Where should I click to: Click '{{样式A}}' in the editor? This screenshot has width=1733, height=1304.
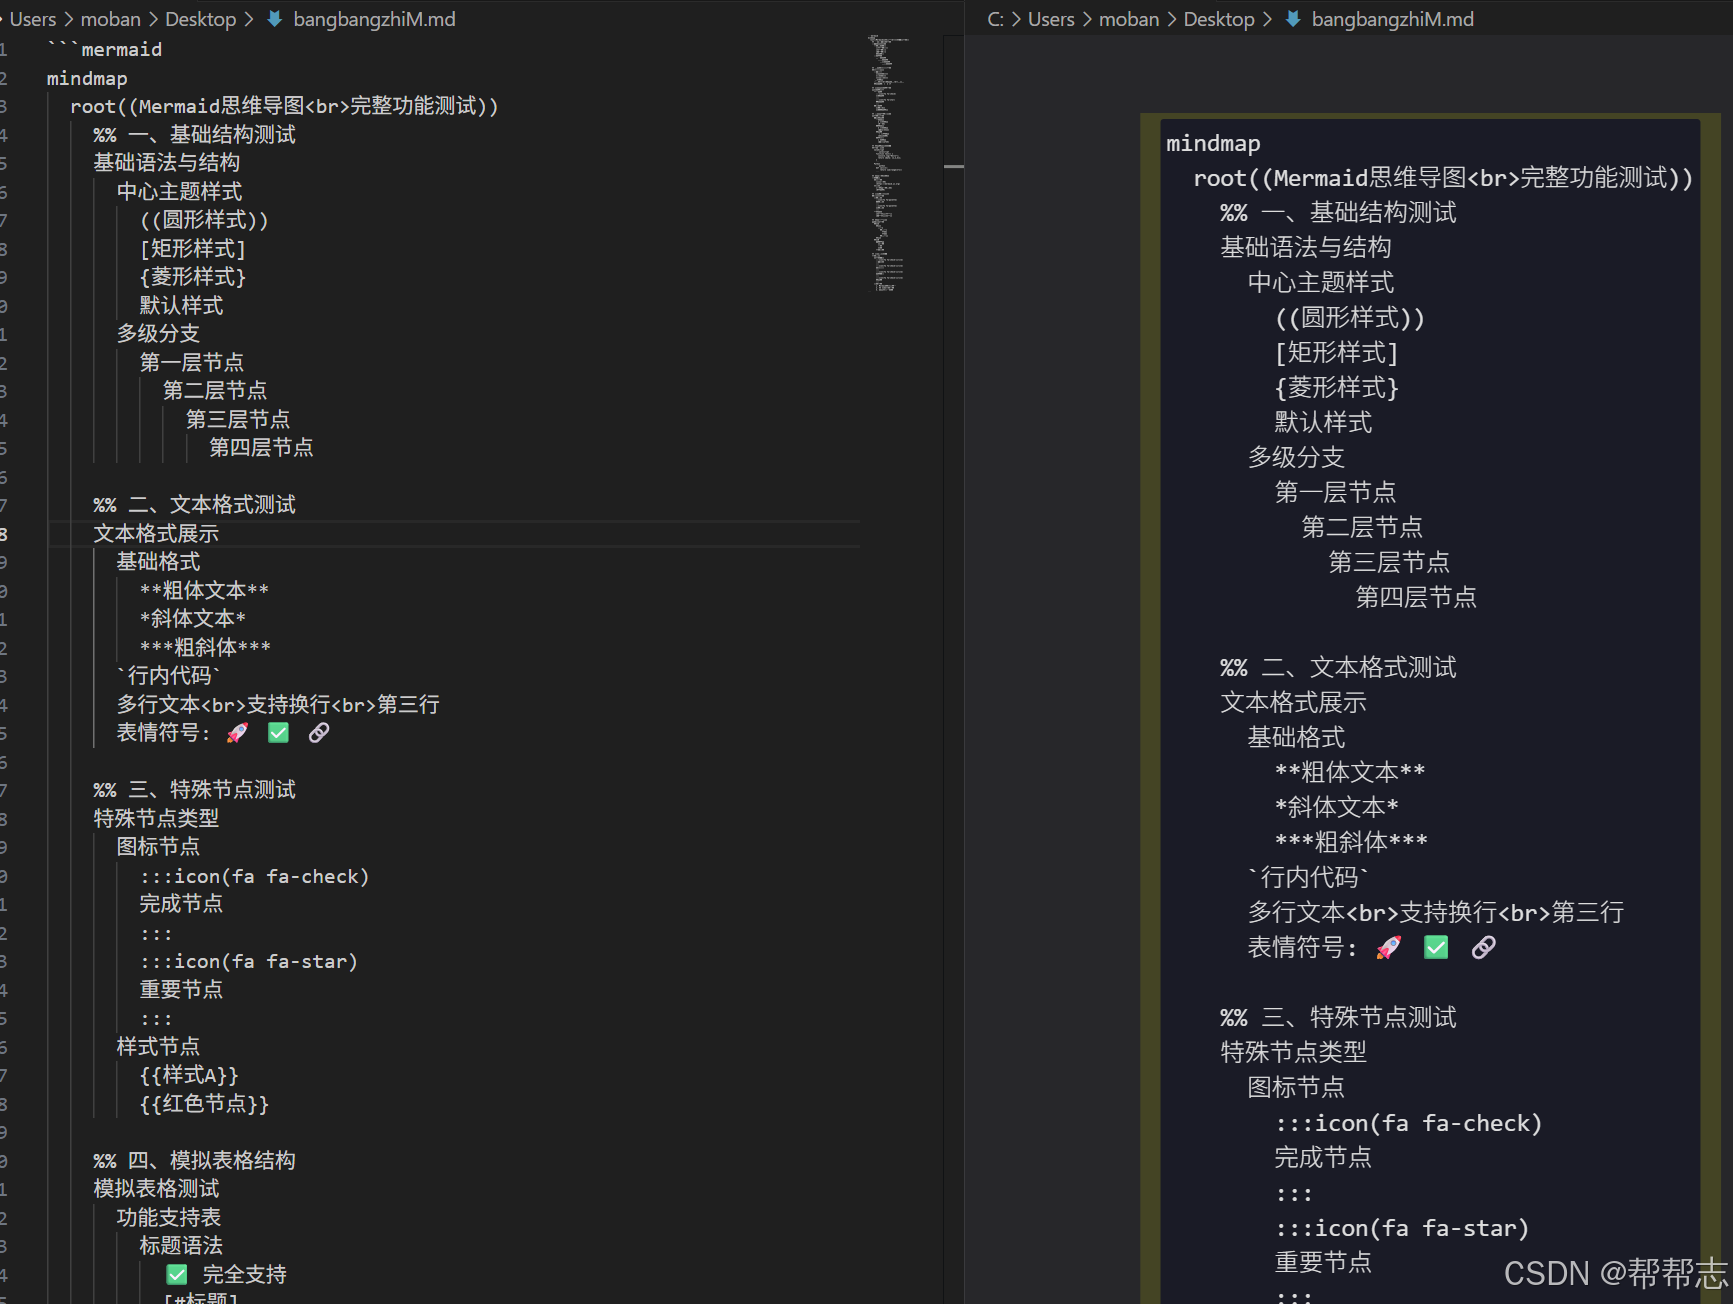pyautogui.click(x=189, y=1075)
